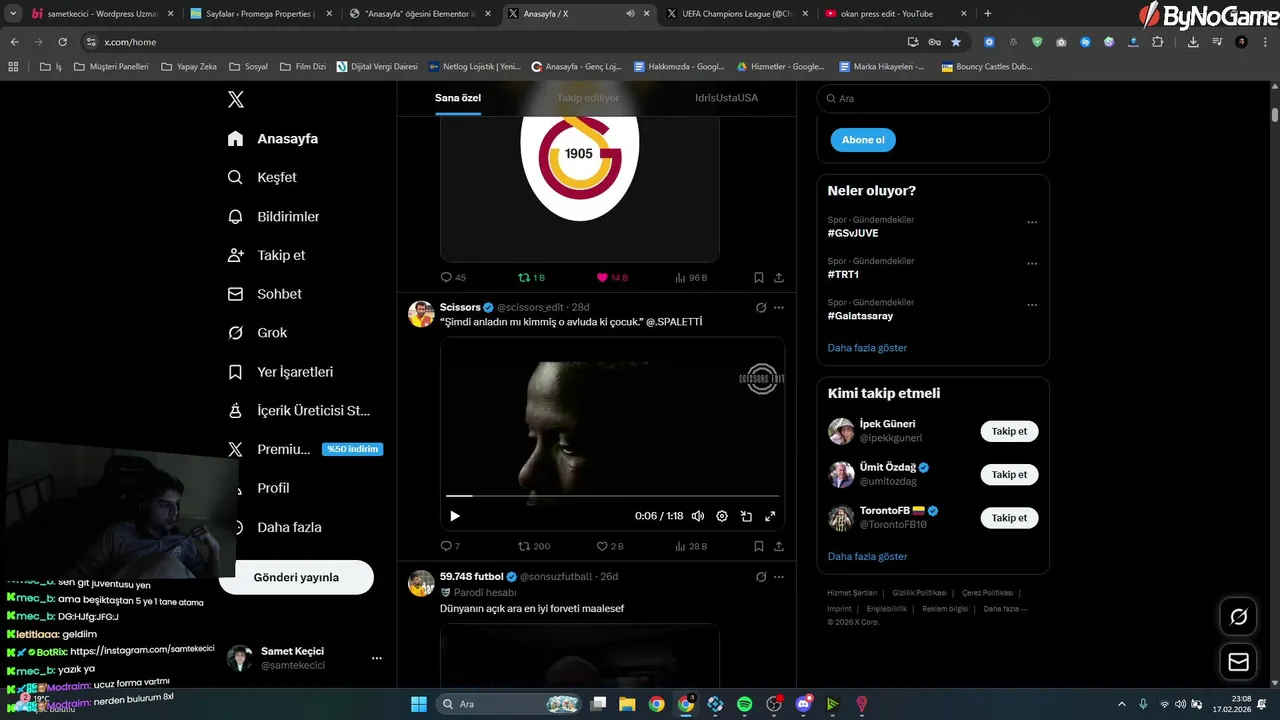This screenshot has height=720, width=1280.
Task: Open Premium with %50 indirim
Action: point(305,449)
